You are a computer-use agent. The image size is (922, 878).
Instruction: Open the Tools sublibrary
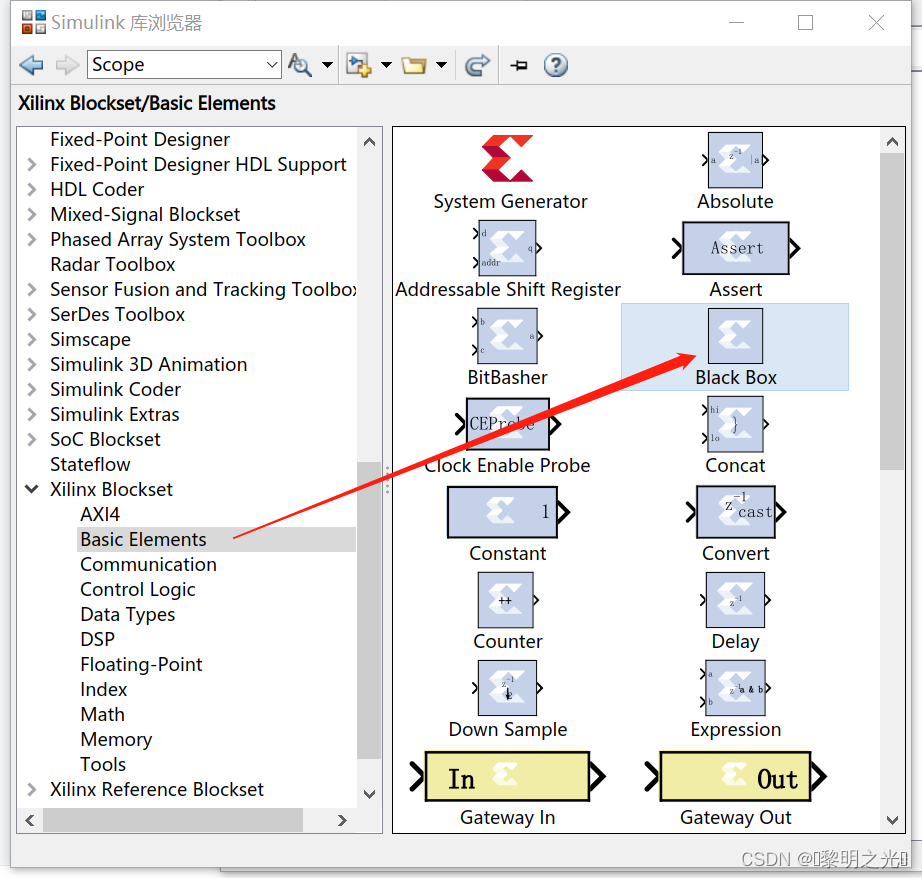(103, 765)
